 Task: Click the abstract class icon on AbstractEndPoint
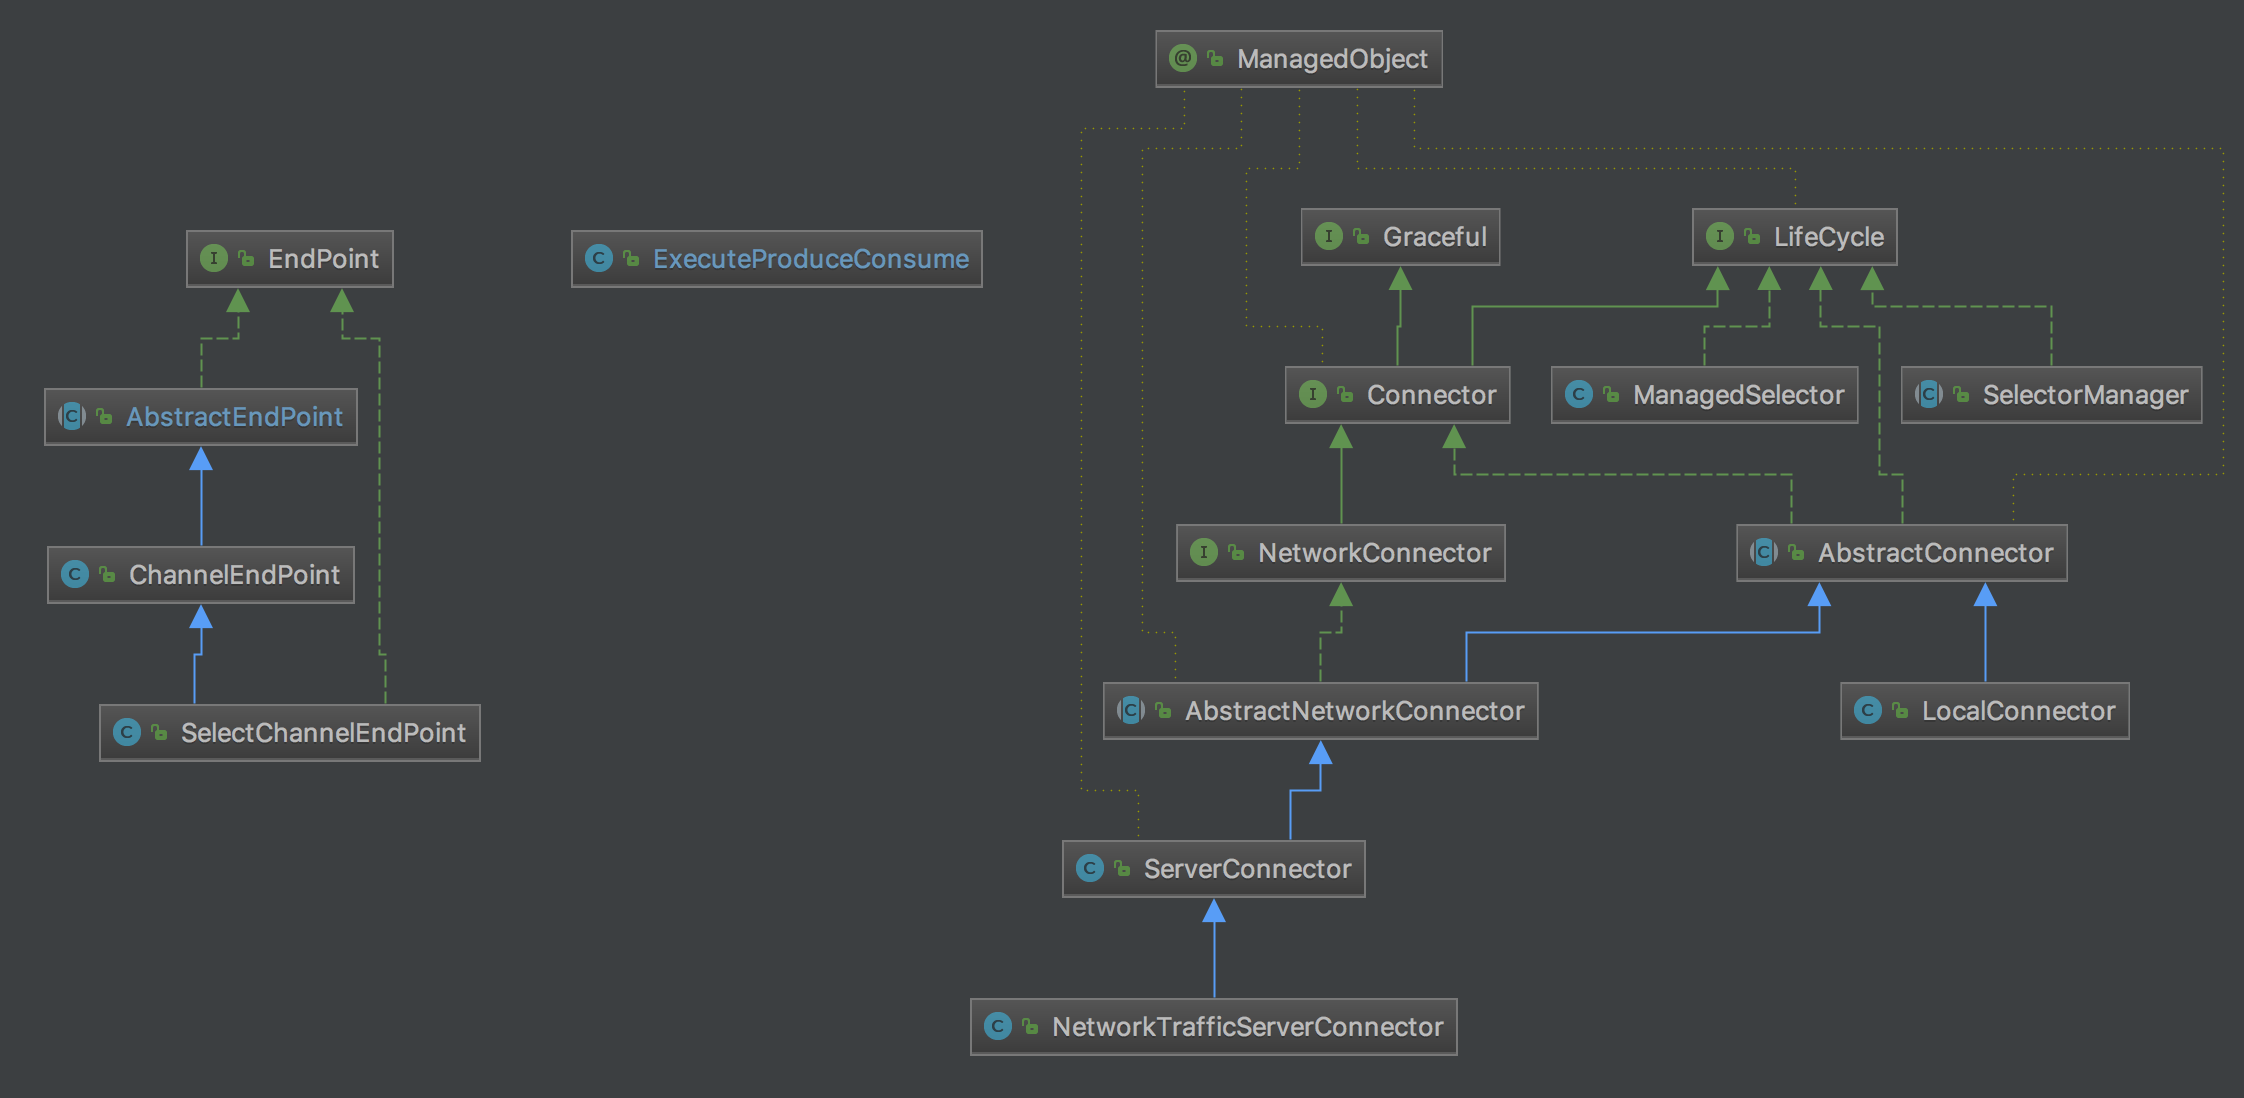[72, 416]
